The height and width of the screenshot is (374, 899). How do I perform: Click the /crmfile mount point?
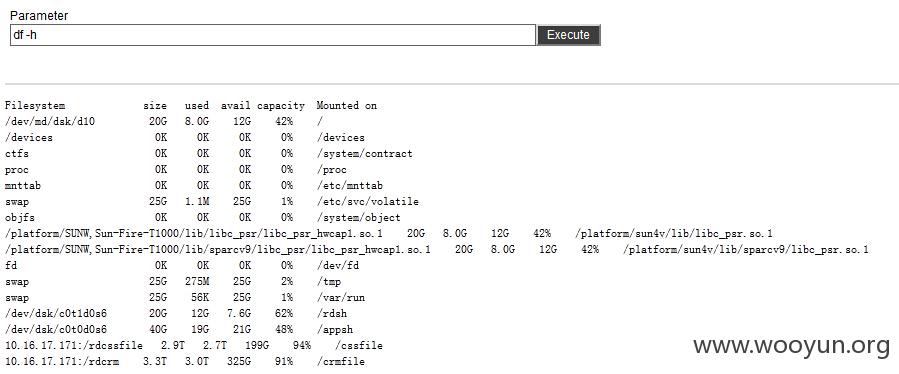[x=340, y=361]
